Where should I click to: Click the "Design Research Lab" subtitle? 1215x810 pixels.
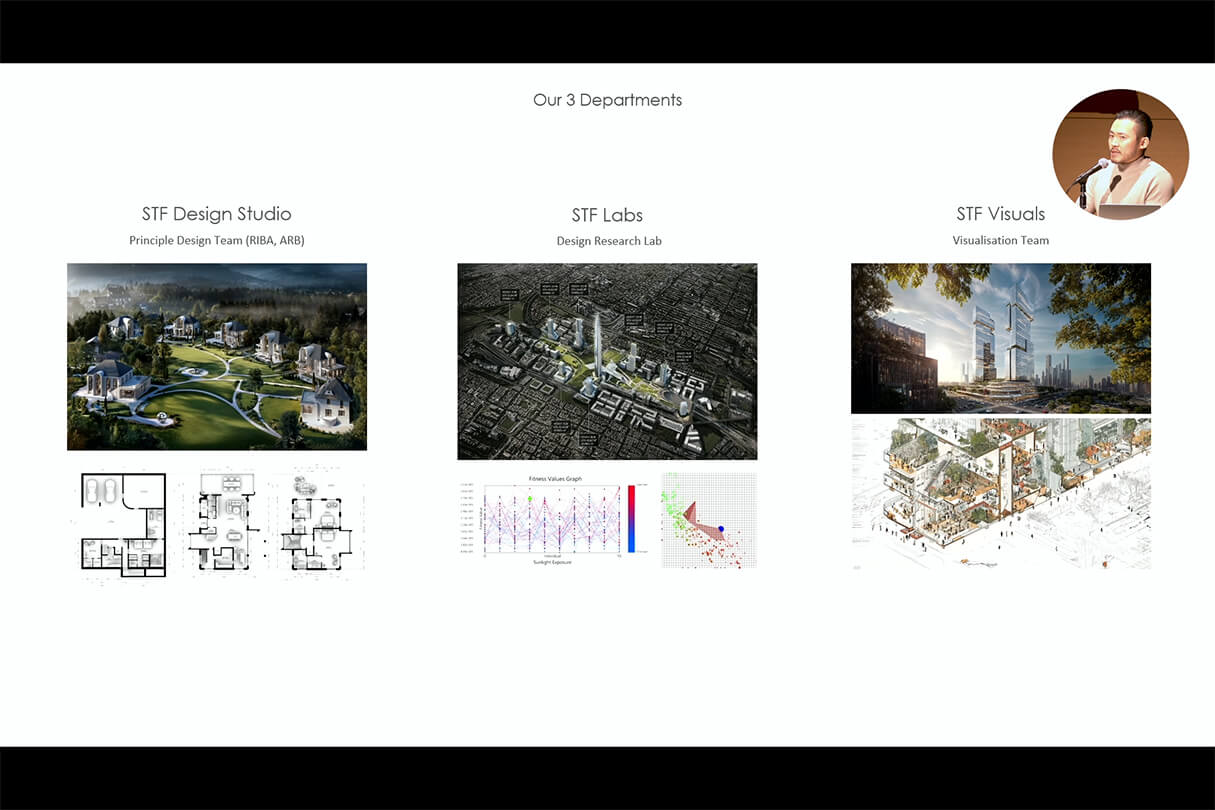608,241
